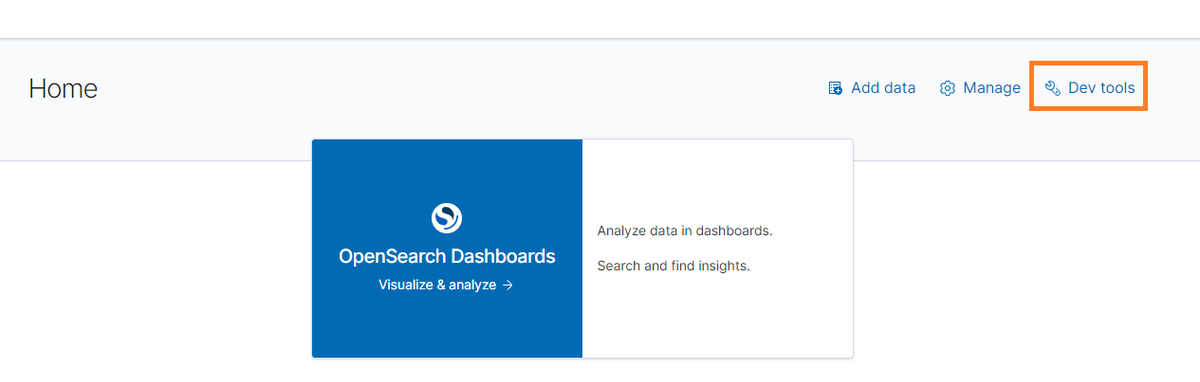The height and width of the screenshot is (382, 1200).
Task: Click the Add data document icon
Action: tap(835, 88)
